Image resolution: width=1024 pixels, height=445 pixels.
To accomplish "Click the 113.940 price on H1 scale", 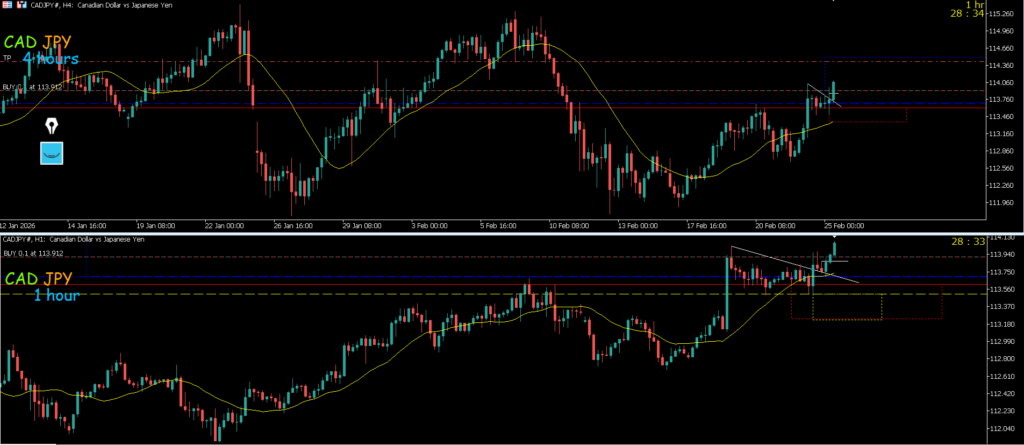I will tap(1000, 254).
